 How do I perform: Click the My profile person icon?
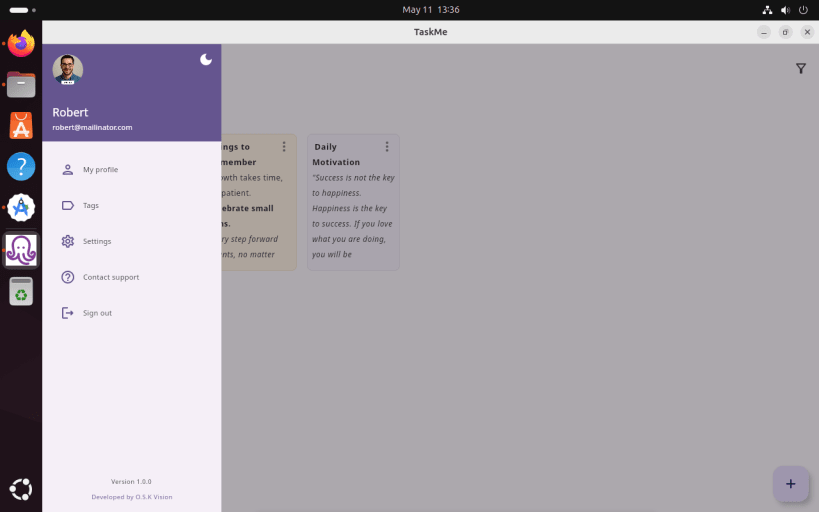pos(68,170)
